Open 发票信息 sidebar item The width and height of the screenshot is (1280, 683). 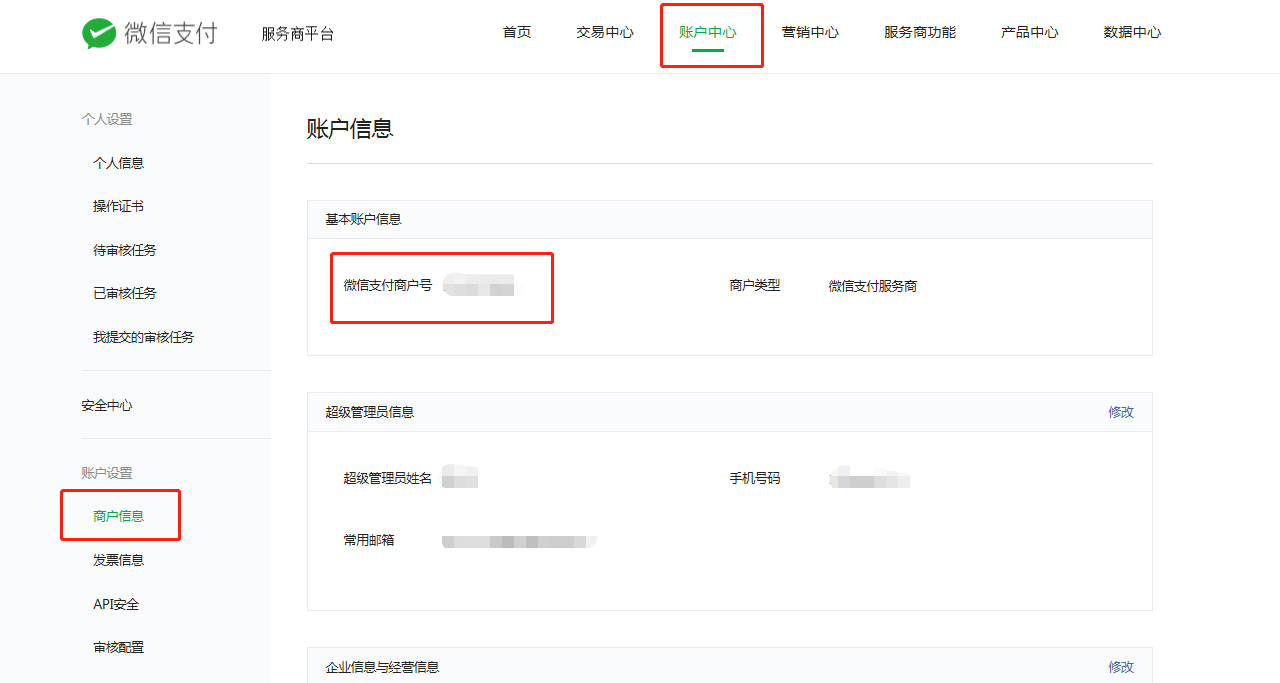(119, 560)
